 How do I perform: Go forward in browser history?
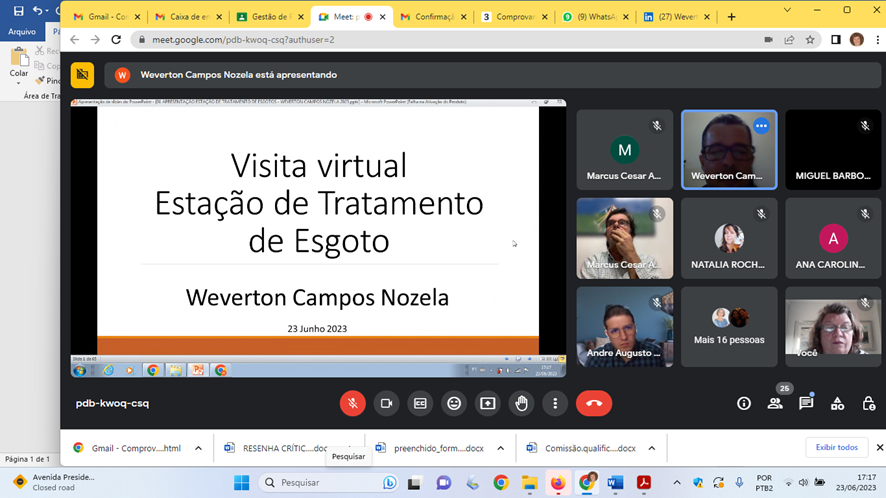tap(95, 40)
